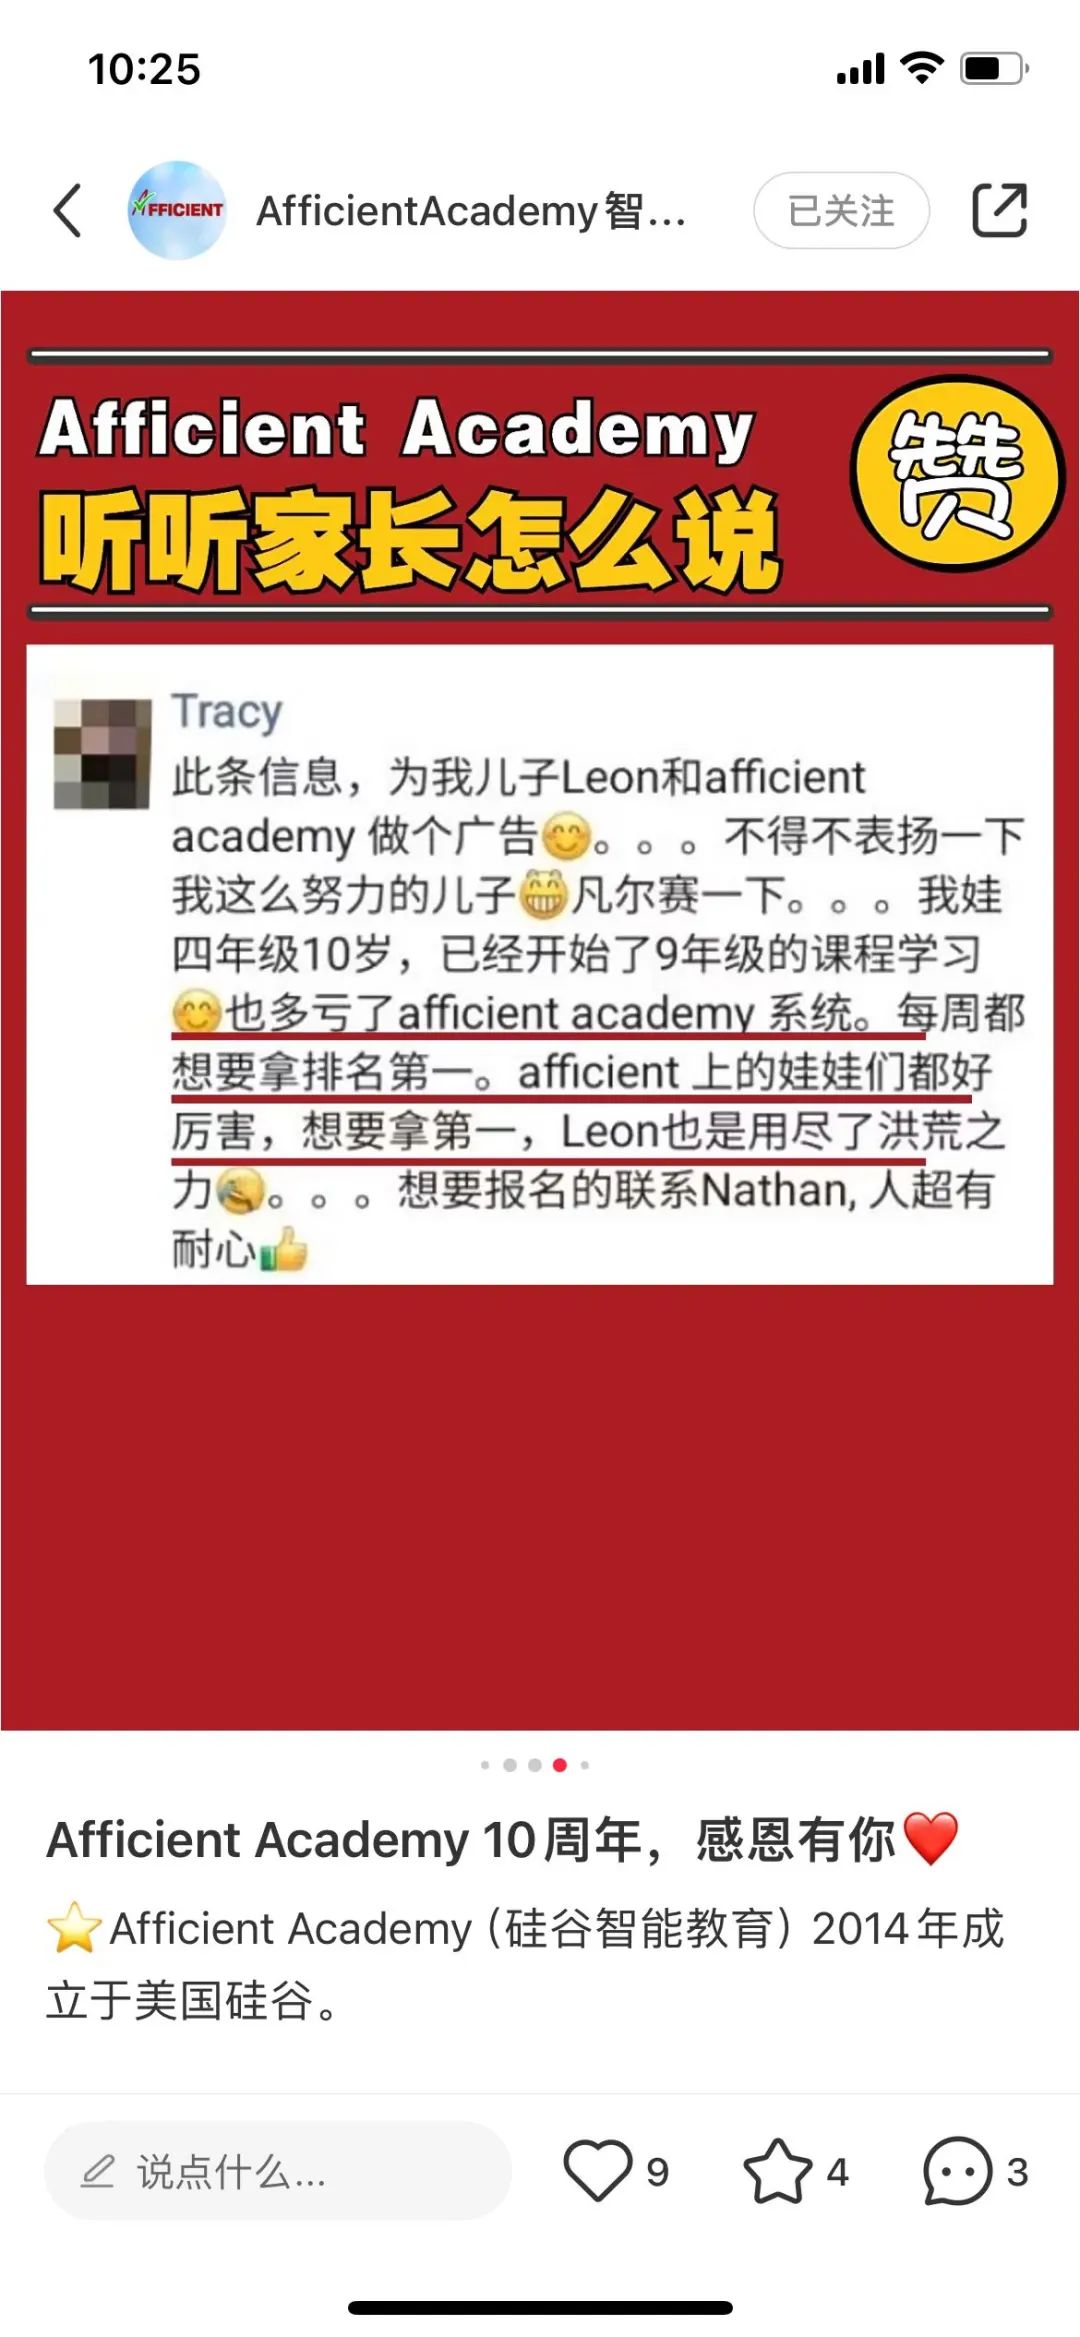Select the first carousel page dot
This screenshot has height=2337, width=1080.
pyautogui.click(x=485, y=1765)
